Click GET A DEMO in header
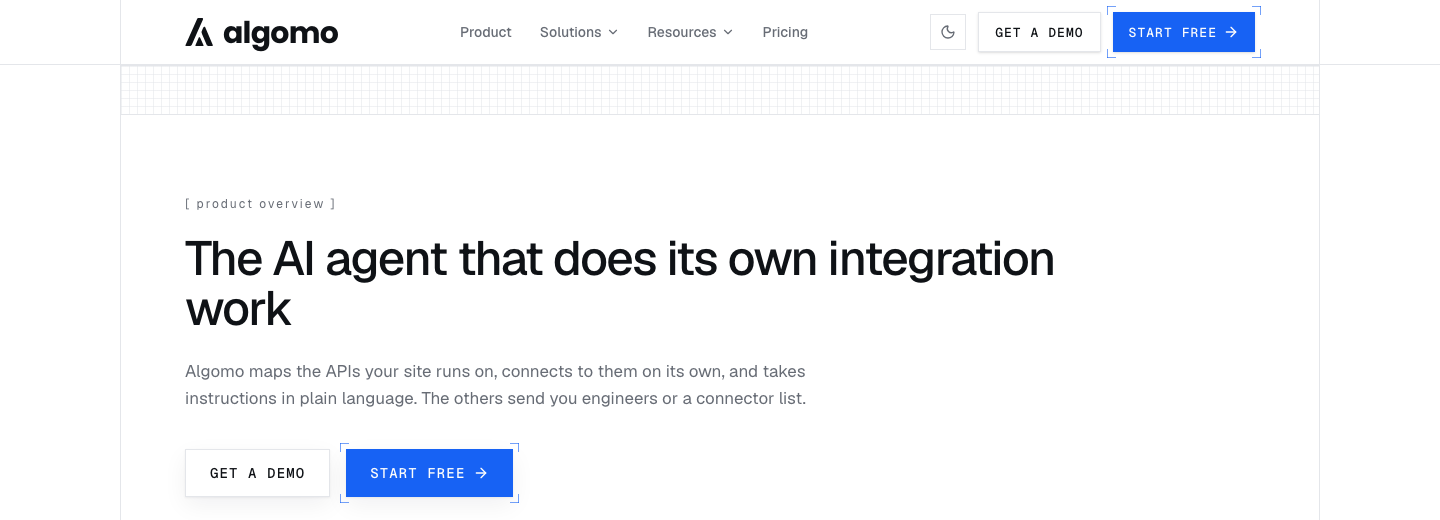This screenshot has width=1440, height=520. [1039, 32]
